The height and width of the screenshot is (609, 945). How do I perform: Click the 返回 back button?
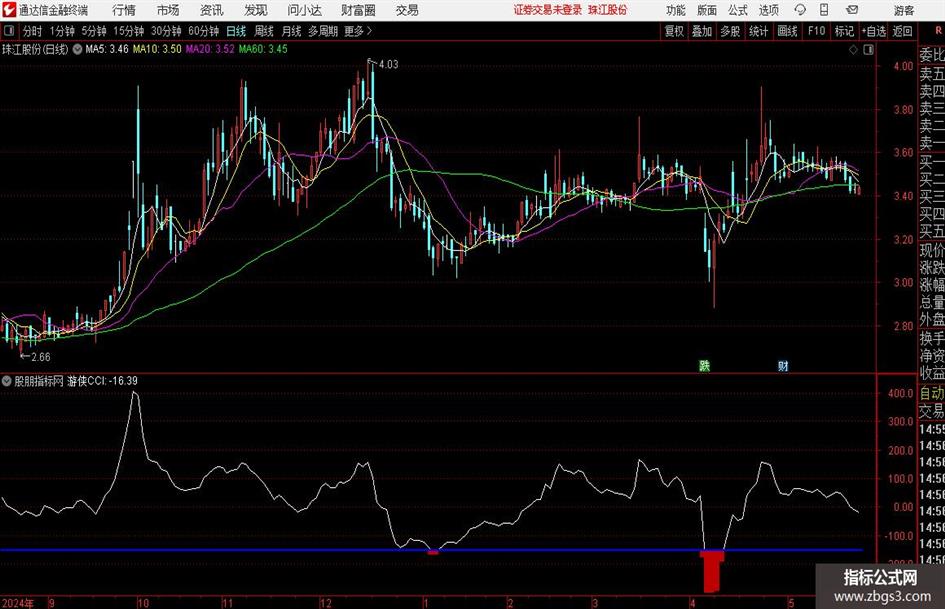click(x=902, y=31)
